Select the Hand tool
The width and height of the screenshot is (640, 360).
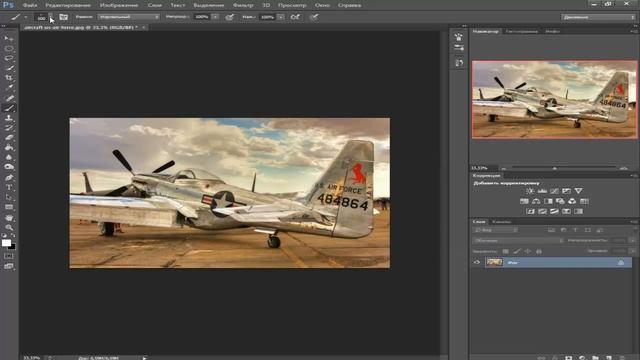tap(9, 218)
